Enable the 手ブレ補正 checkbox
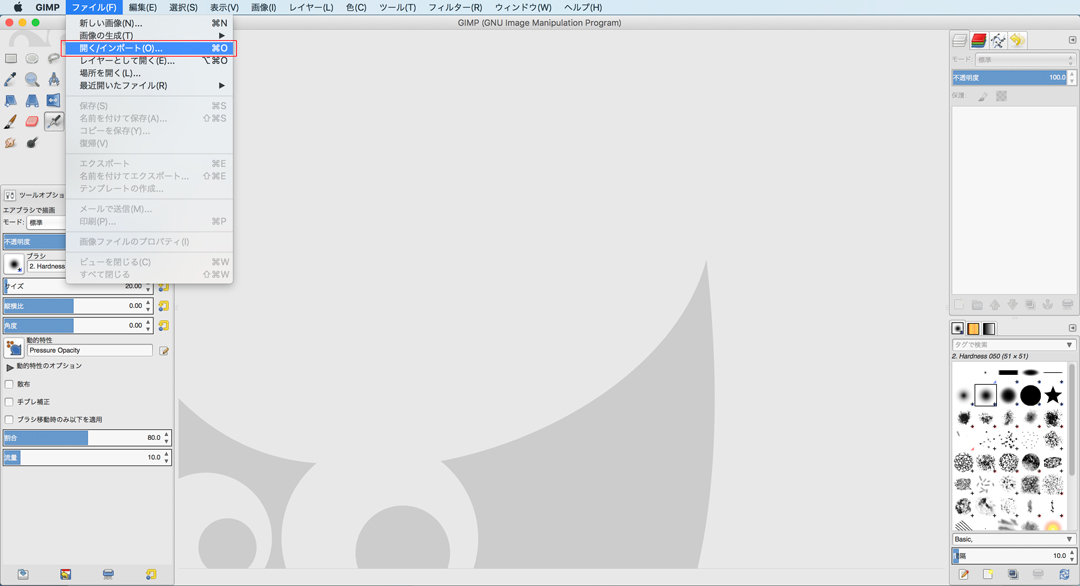1080x586 pixels. coord(10,402)
